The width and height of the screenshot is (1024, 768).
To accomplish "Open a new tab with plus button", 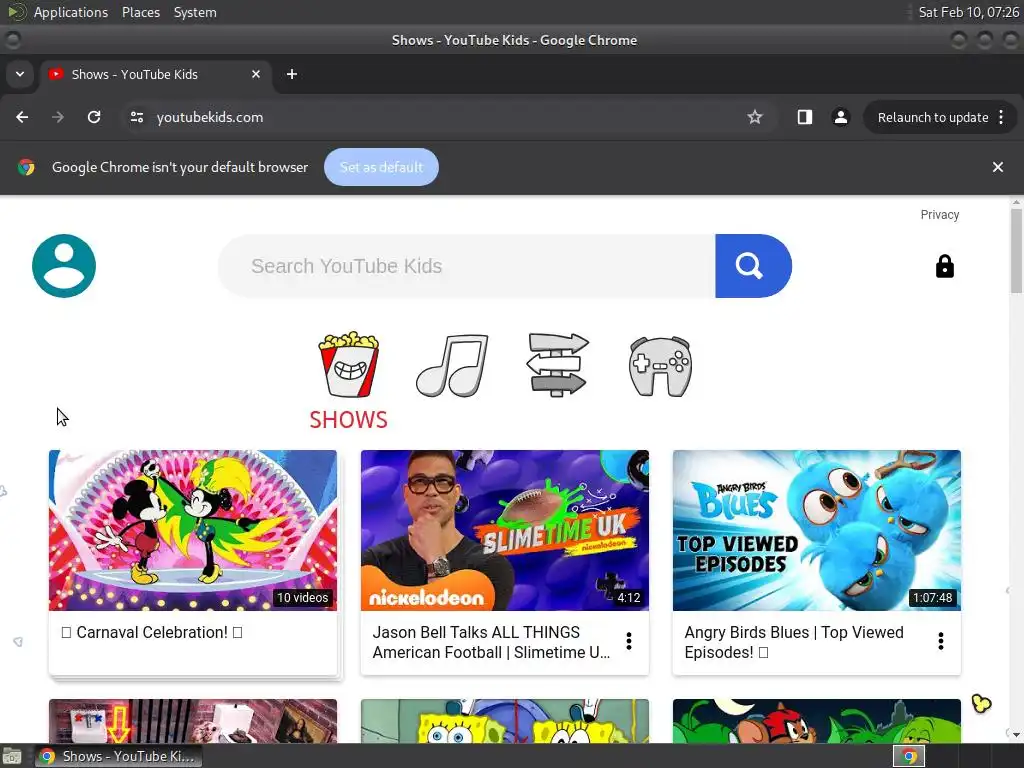I will (x=292, y=74).
